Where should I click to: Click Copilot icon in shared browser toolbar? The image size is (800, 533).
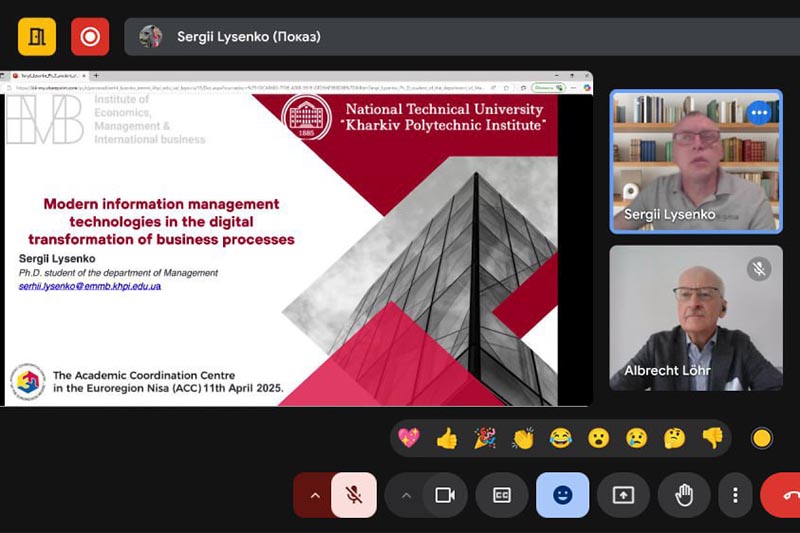(x=587, y=88)
